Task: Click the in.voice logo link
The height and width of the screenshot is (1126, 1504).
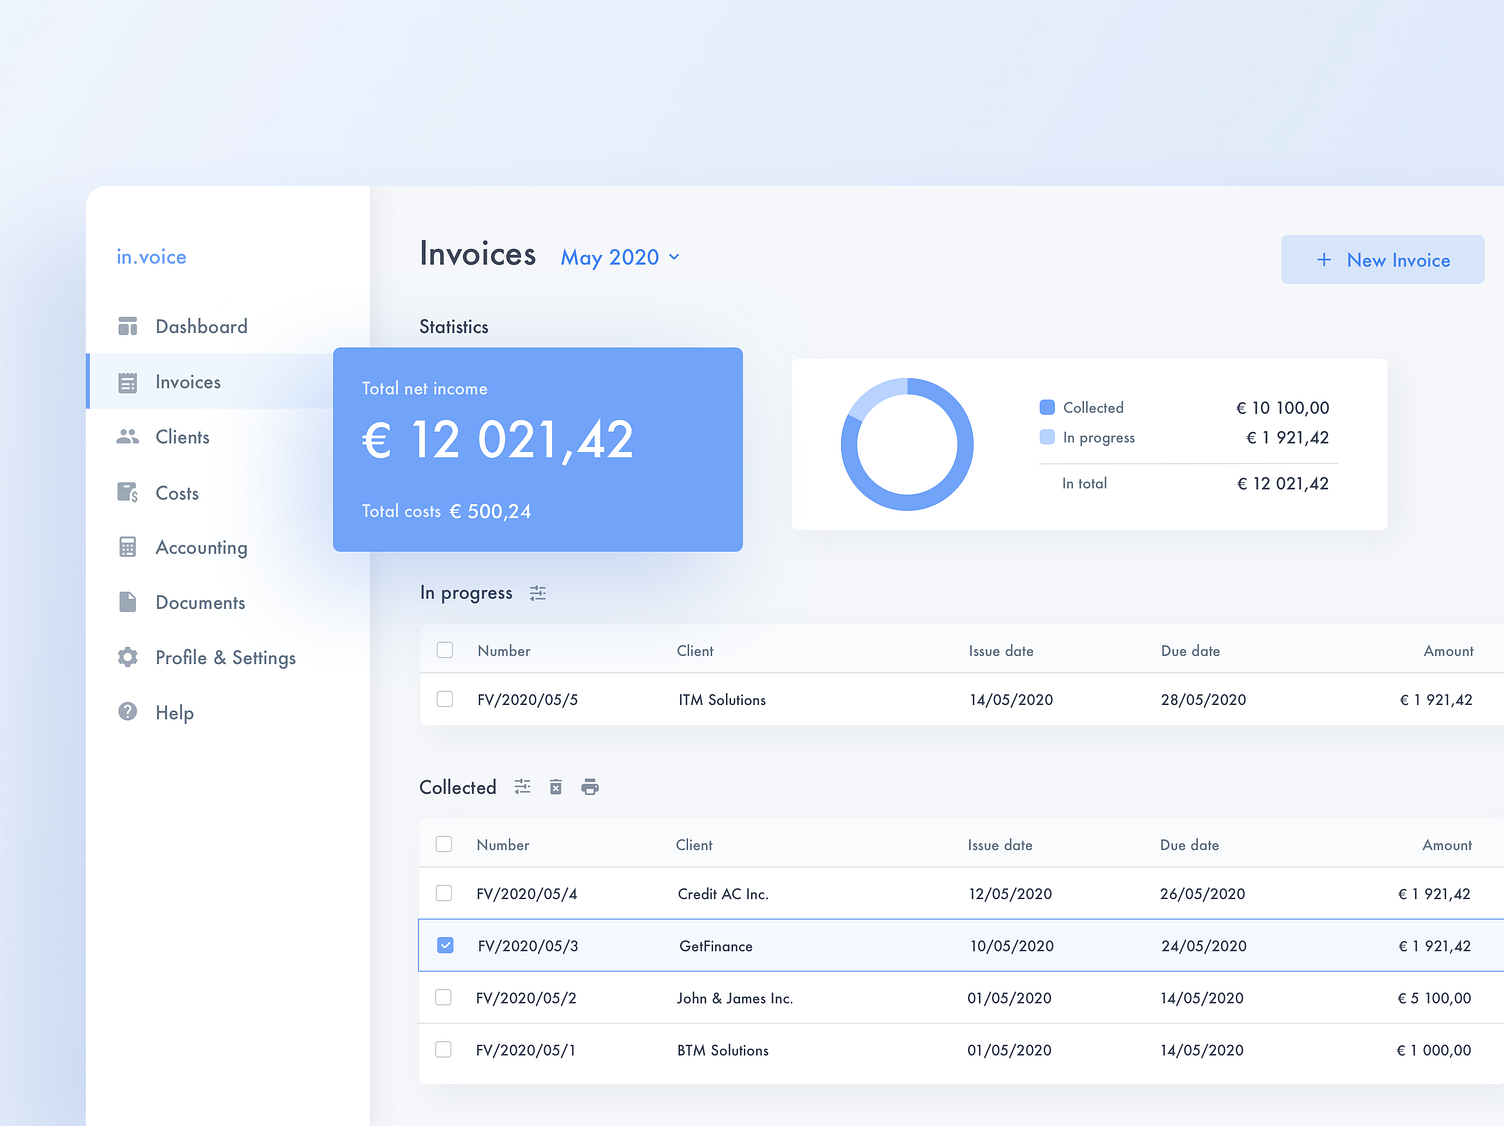Action: tap(151, 257)
